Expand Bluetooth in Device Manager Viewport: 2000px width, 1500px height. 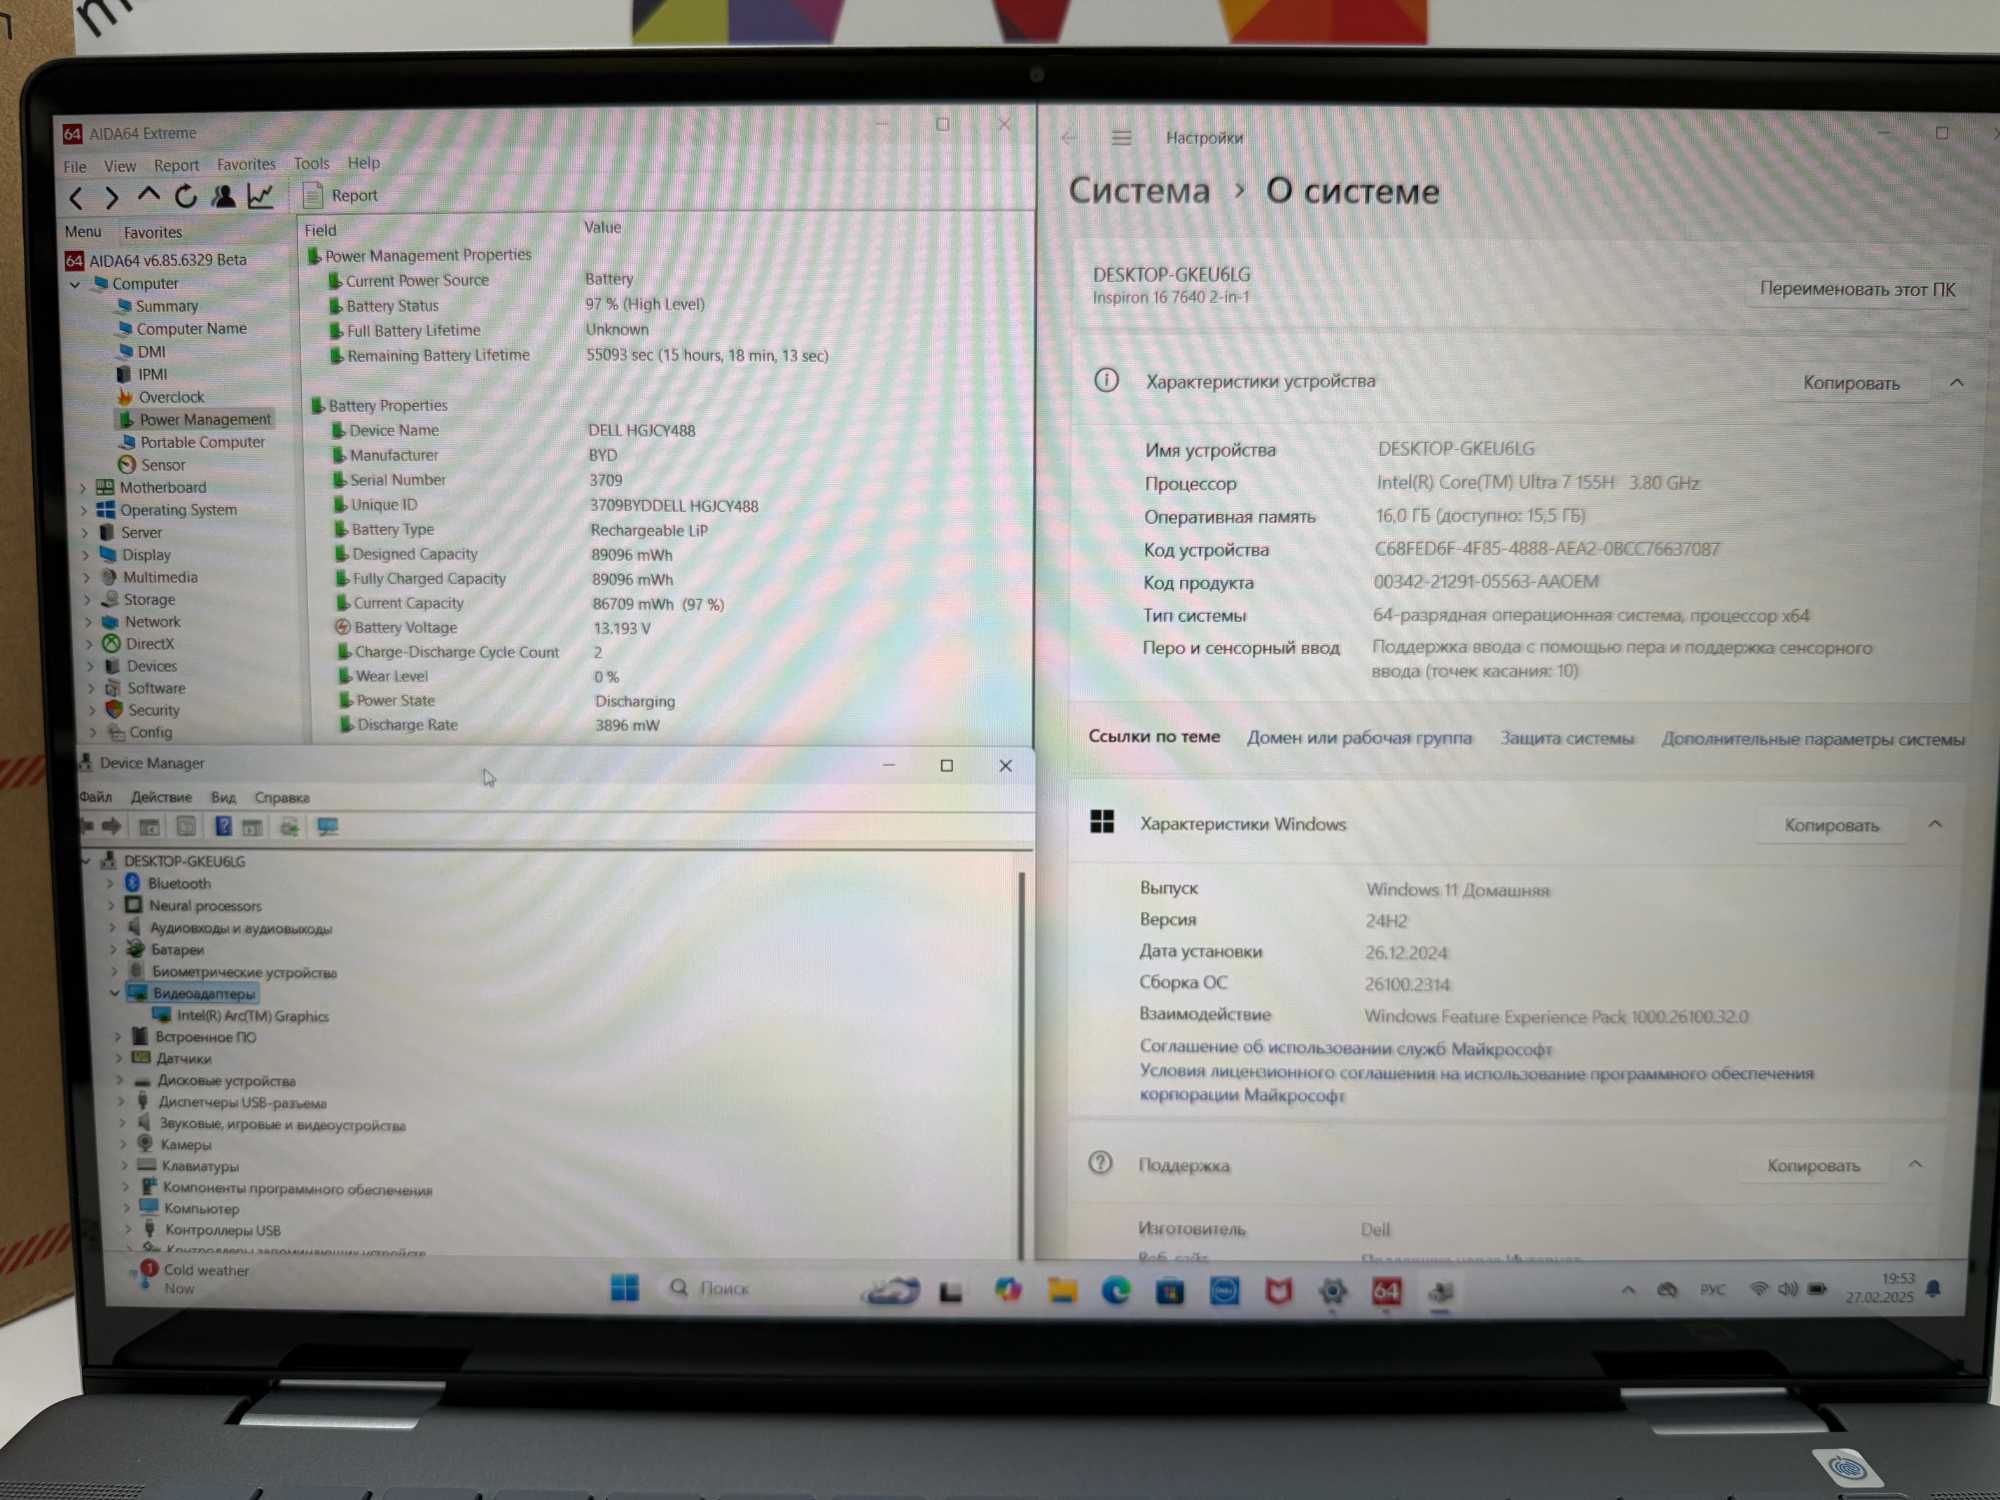pos(110,884)
